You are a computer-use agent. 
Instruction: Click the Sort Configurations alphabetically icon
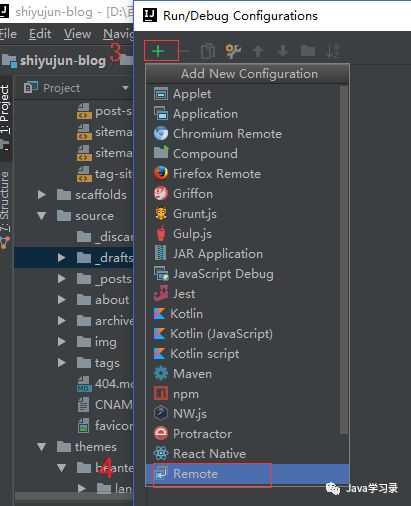(x=332, y=51)
